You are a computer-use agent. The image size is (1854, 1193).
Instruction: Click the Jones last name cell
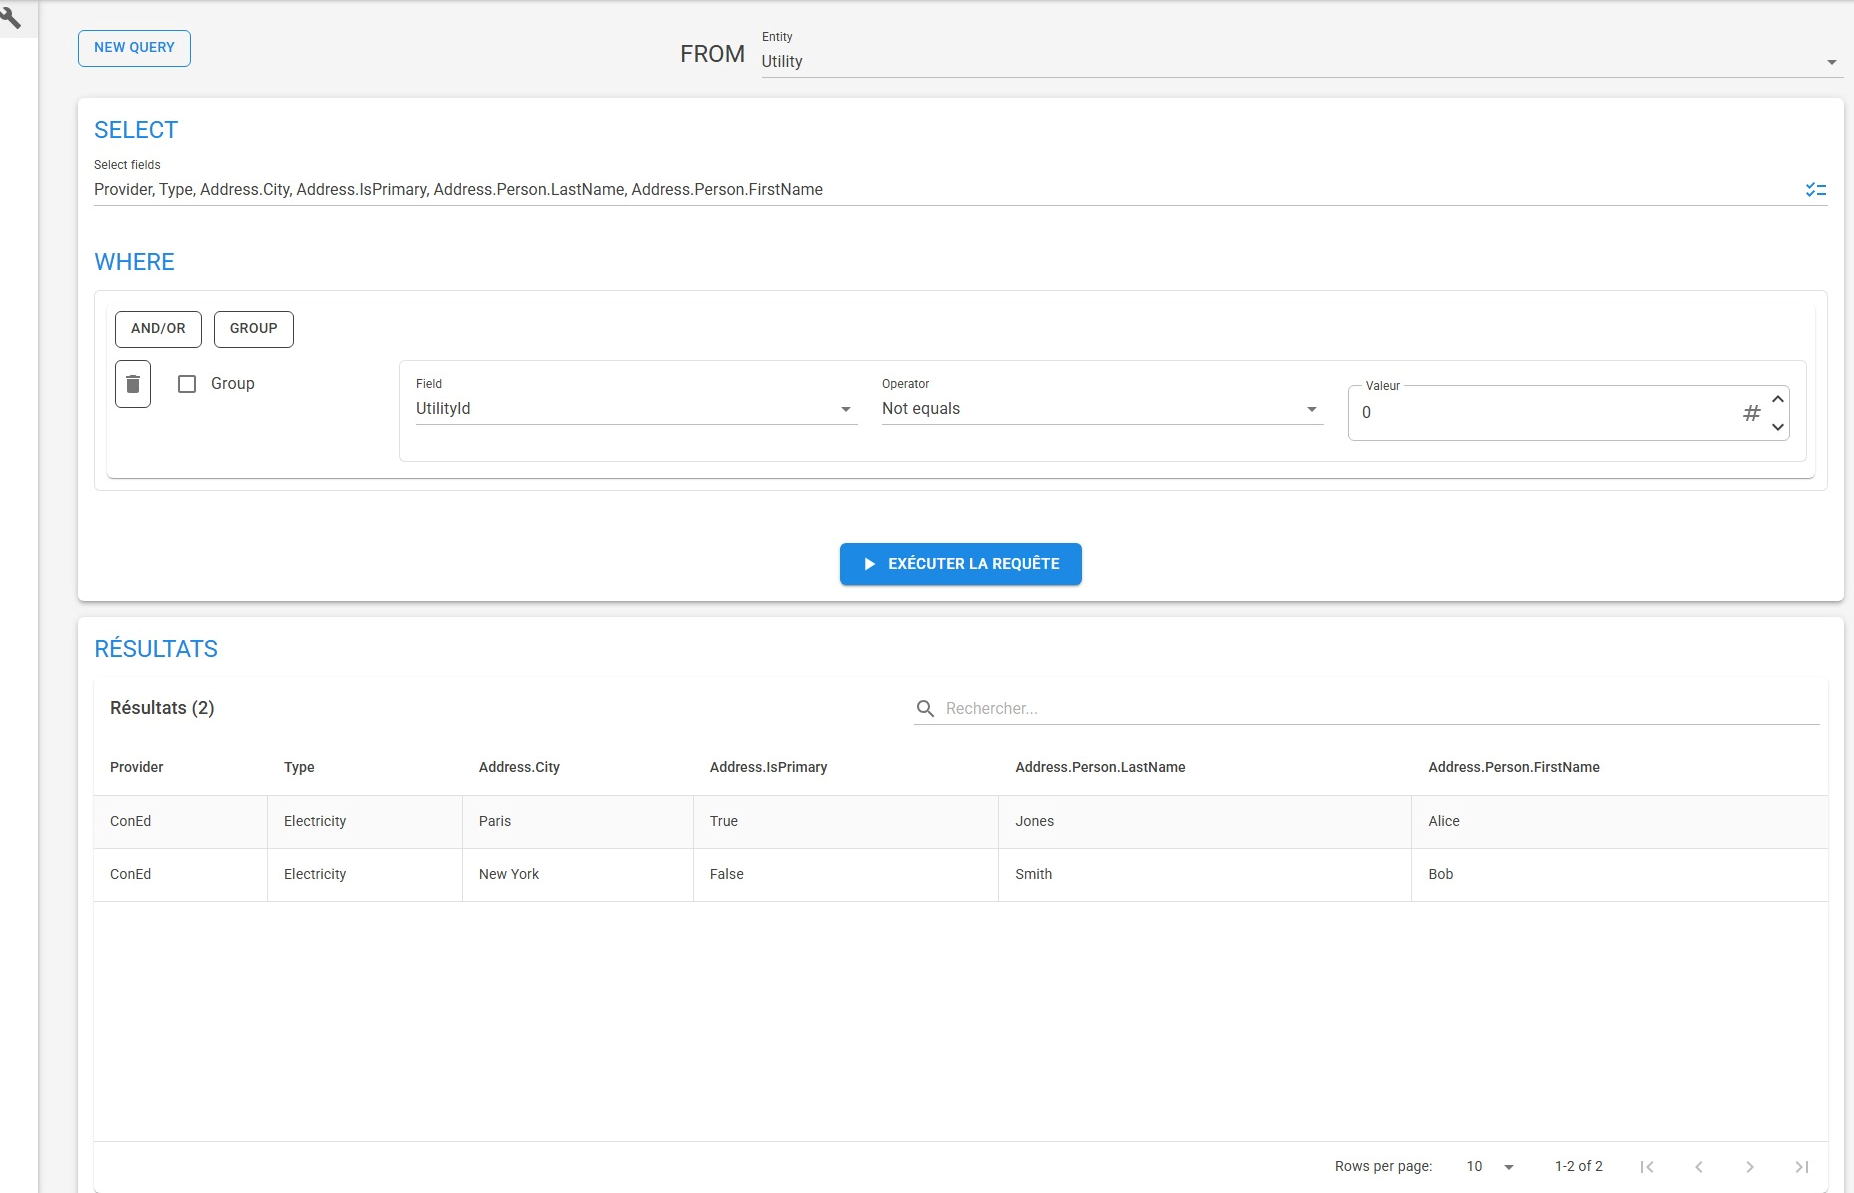pos(1205,821)
